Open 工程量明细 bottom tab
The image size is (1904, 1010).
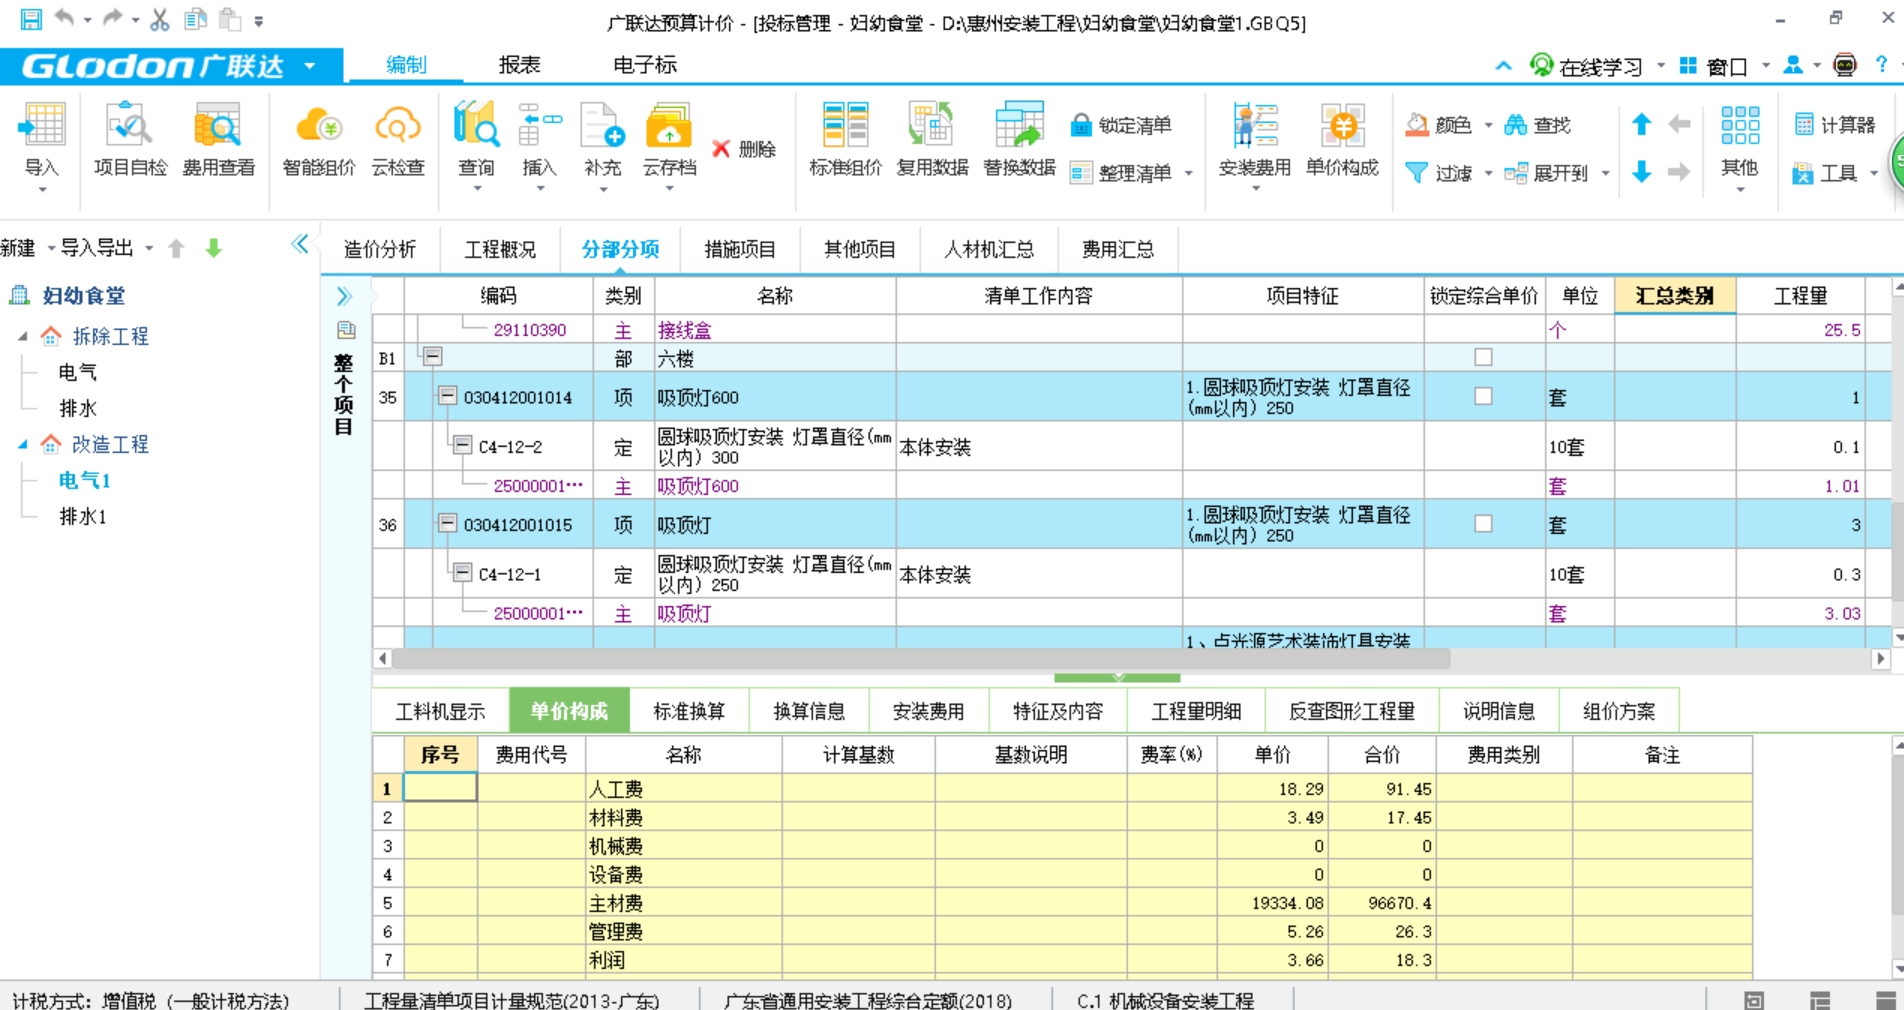tap(1196, 711)
